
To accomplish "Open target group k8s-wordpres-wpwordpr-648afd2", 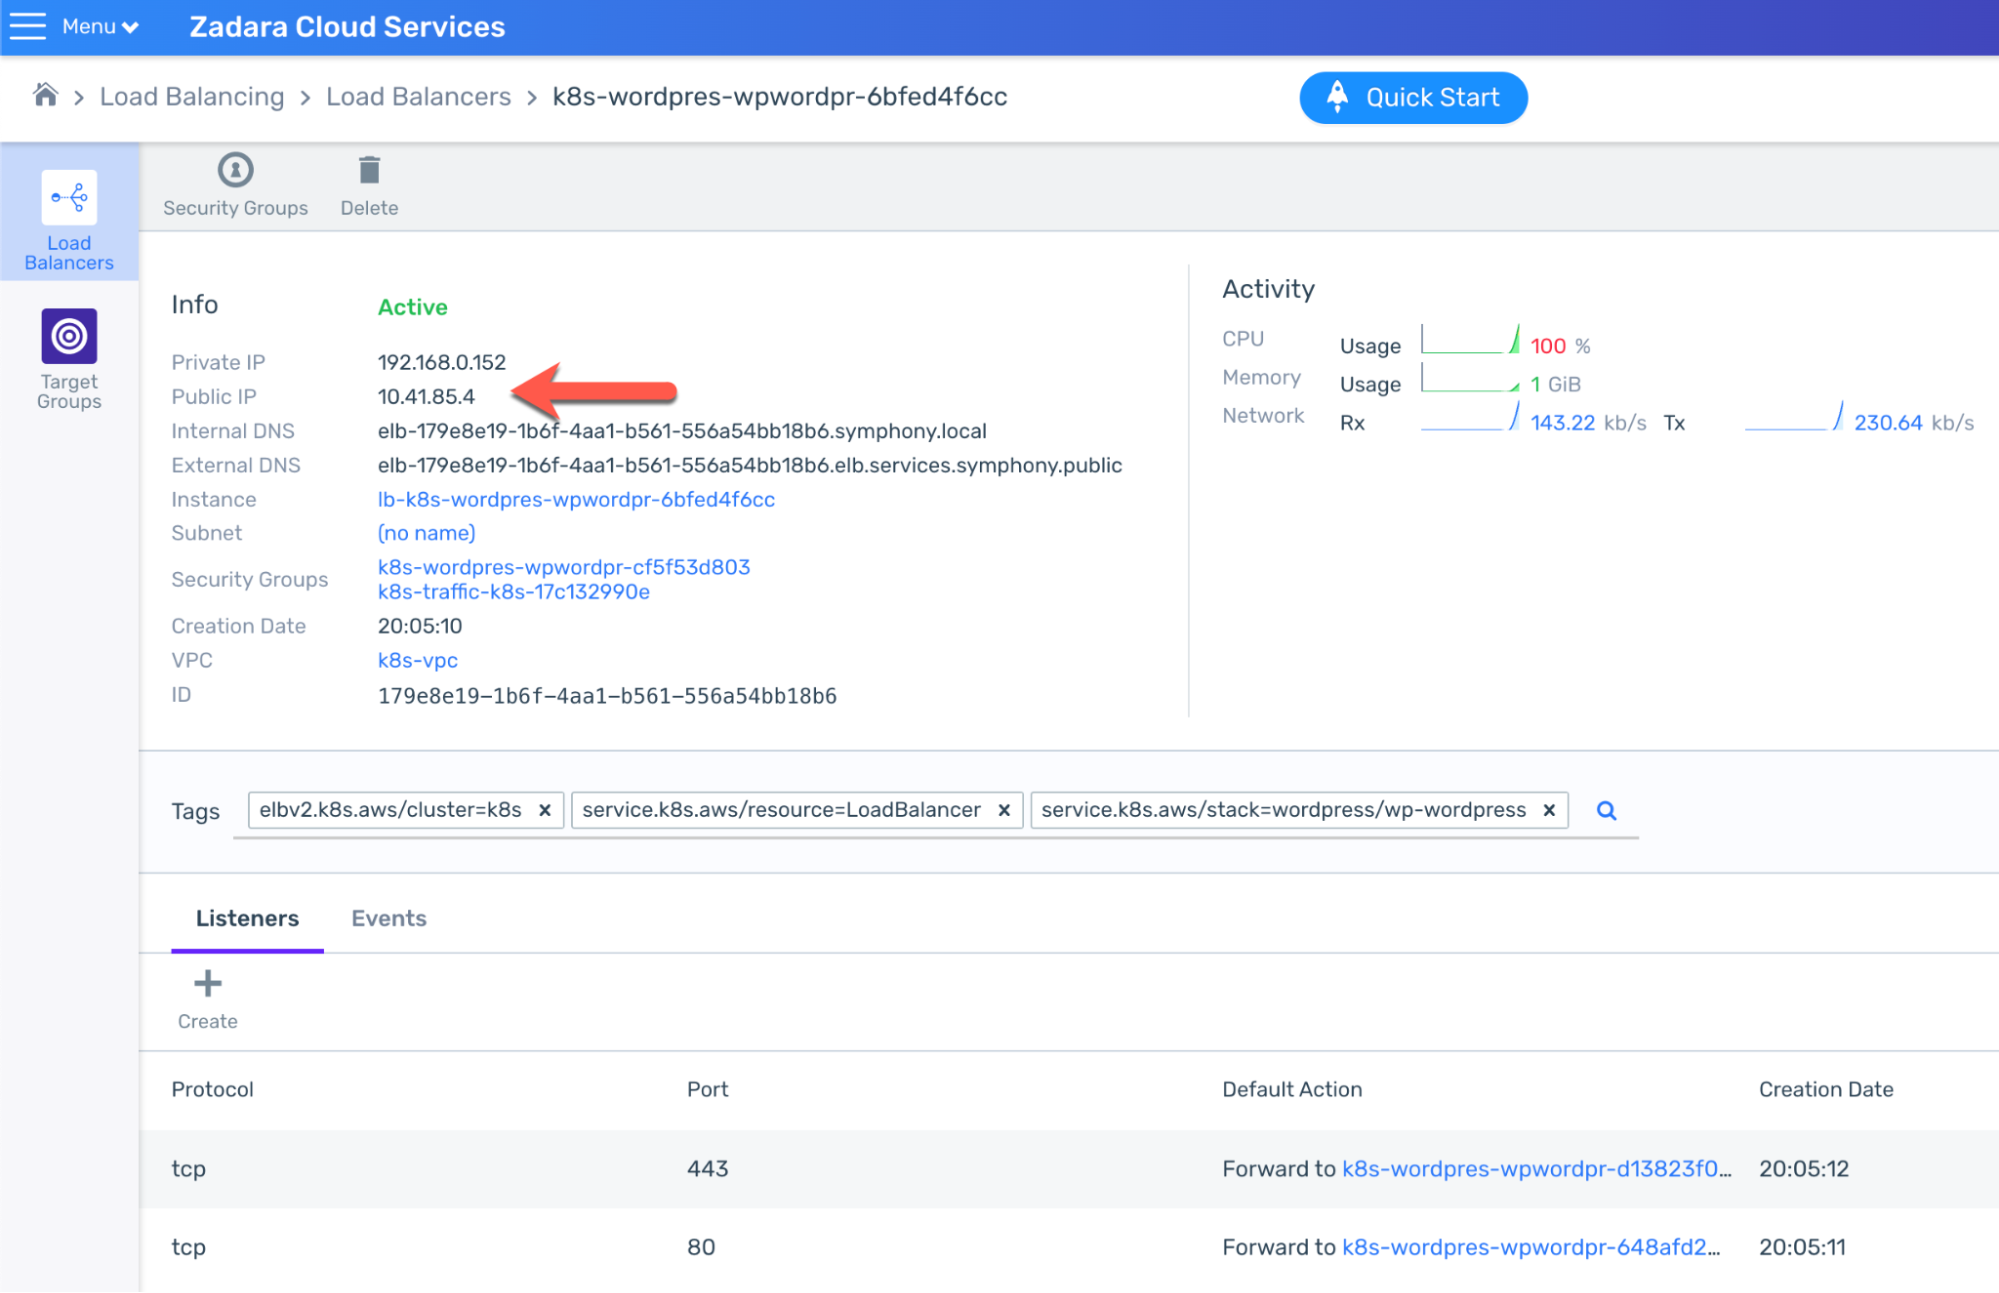I will [x=1531, y=1247].
